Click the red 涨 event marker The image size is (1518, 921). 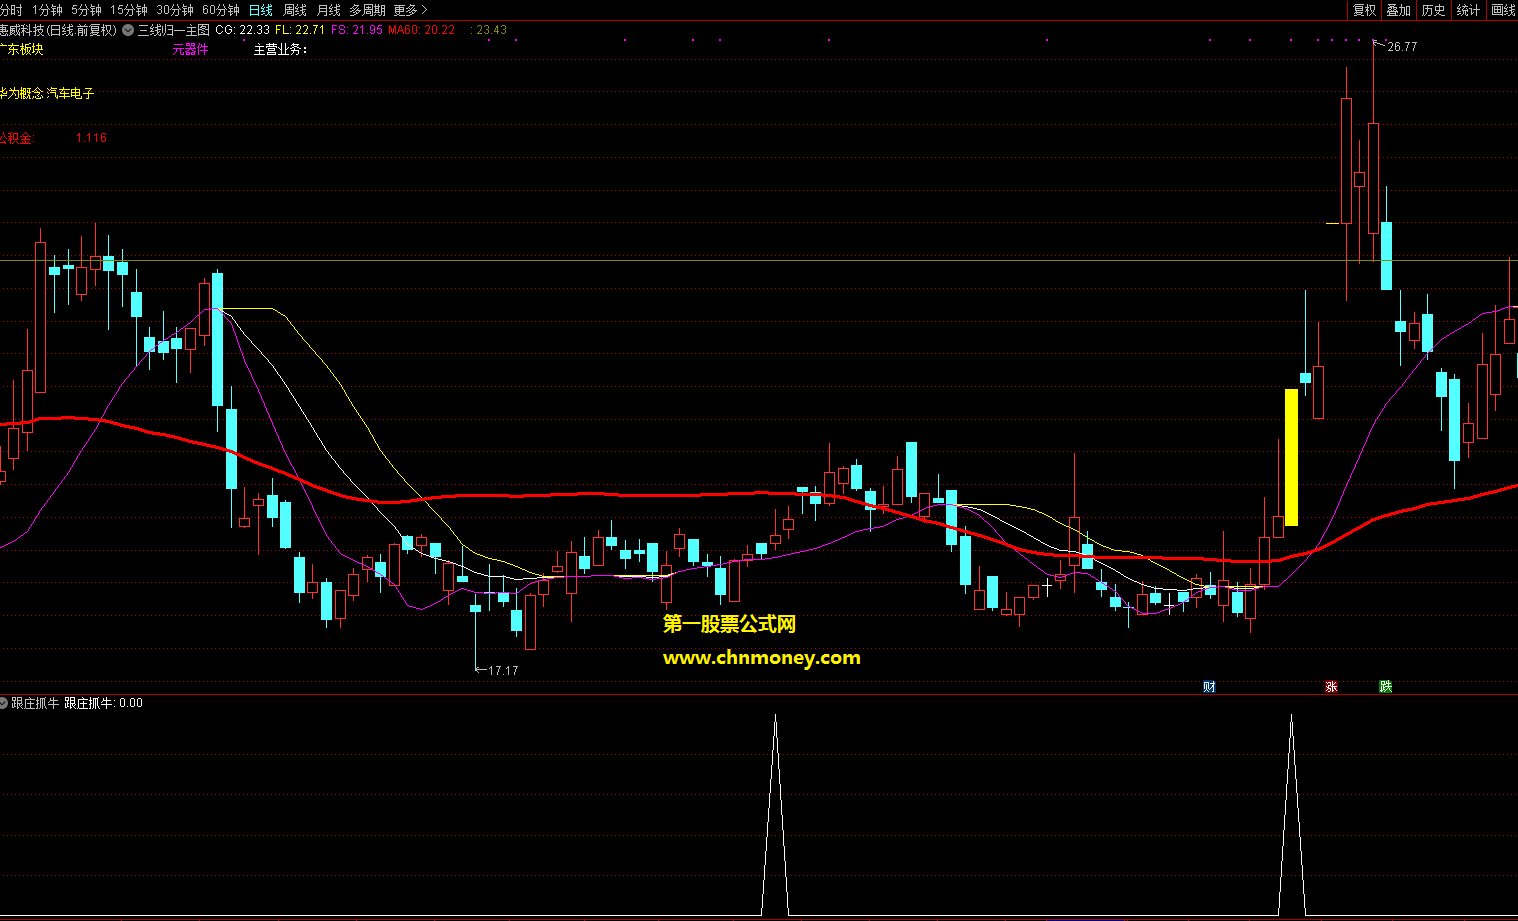(x=1331, y=687)
